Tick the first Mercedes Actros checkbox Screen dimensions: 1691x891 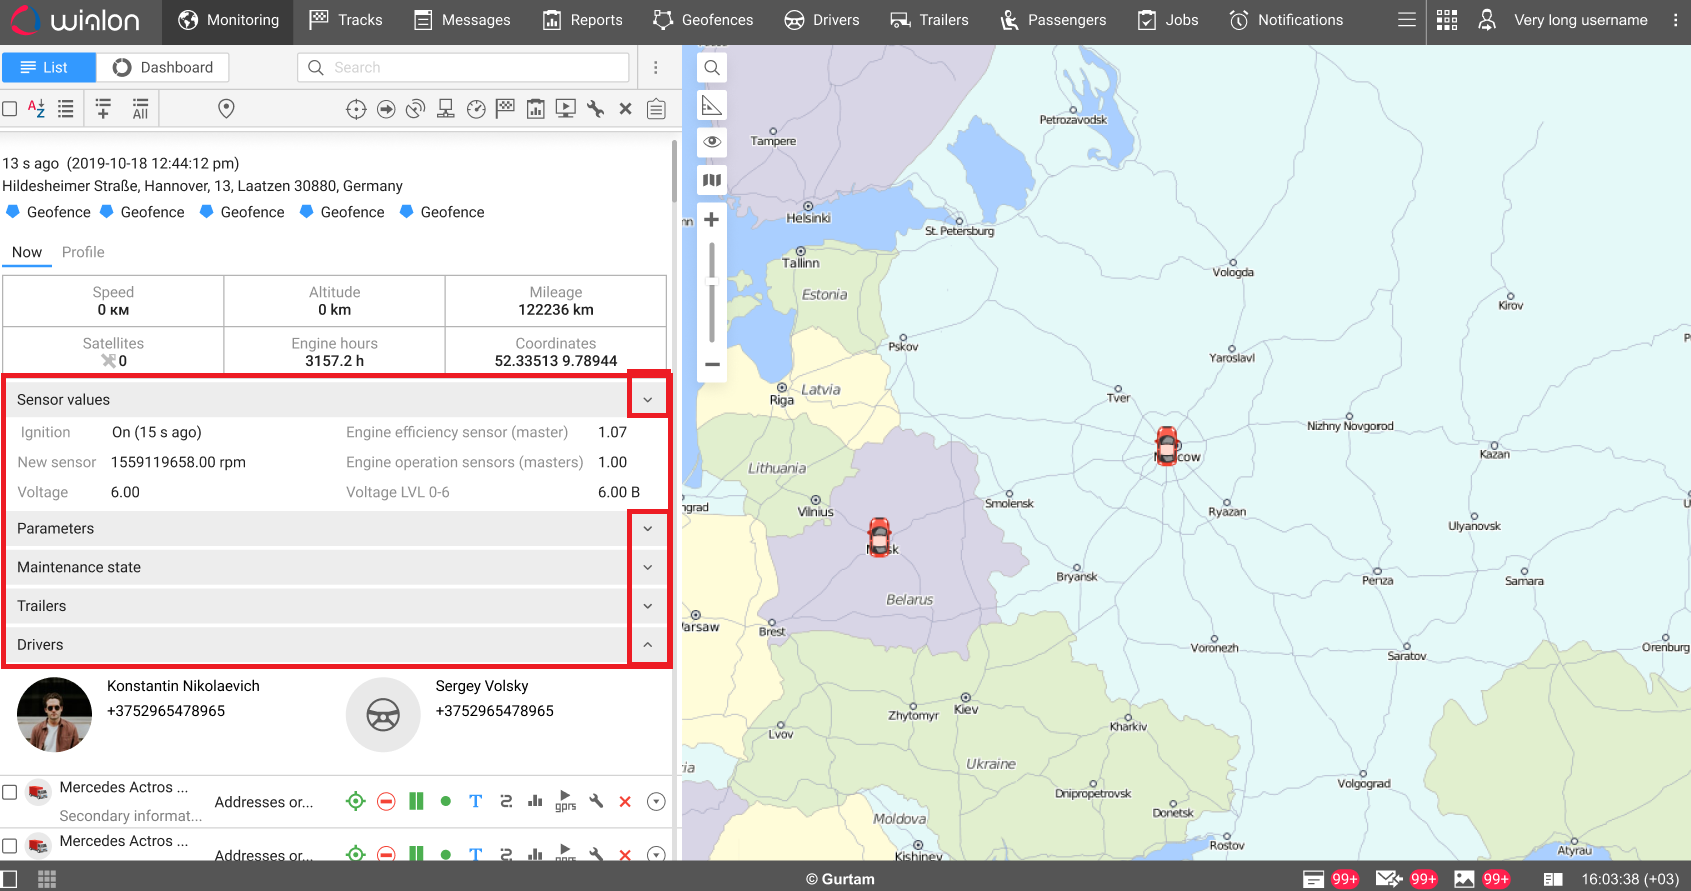[10, 792]
